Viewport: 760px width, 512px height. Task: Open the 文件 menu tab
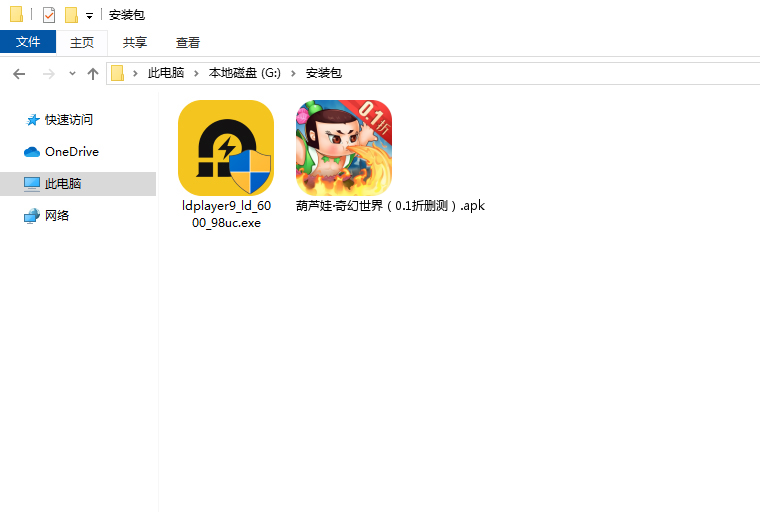click(28, 42)
